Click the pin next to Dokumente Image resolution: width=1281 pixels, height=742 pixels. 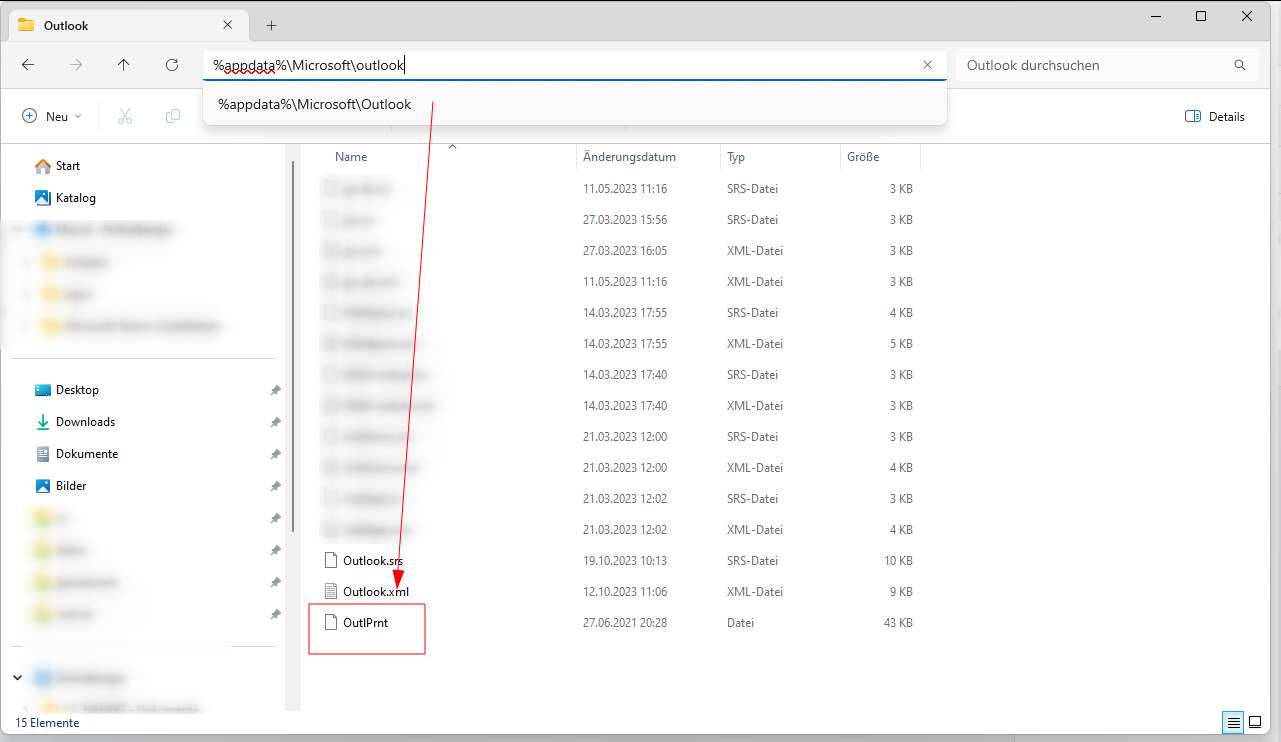coord(275,454)
